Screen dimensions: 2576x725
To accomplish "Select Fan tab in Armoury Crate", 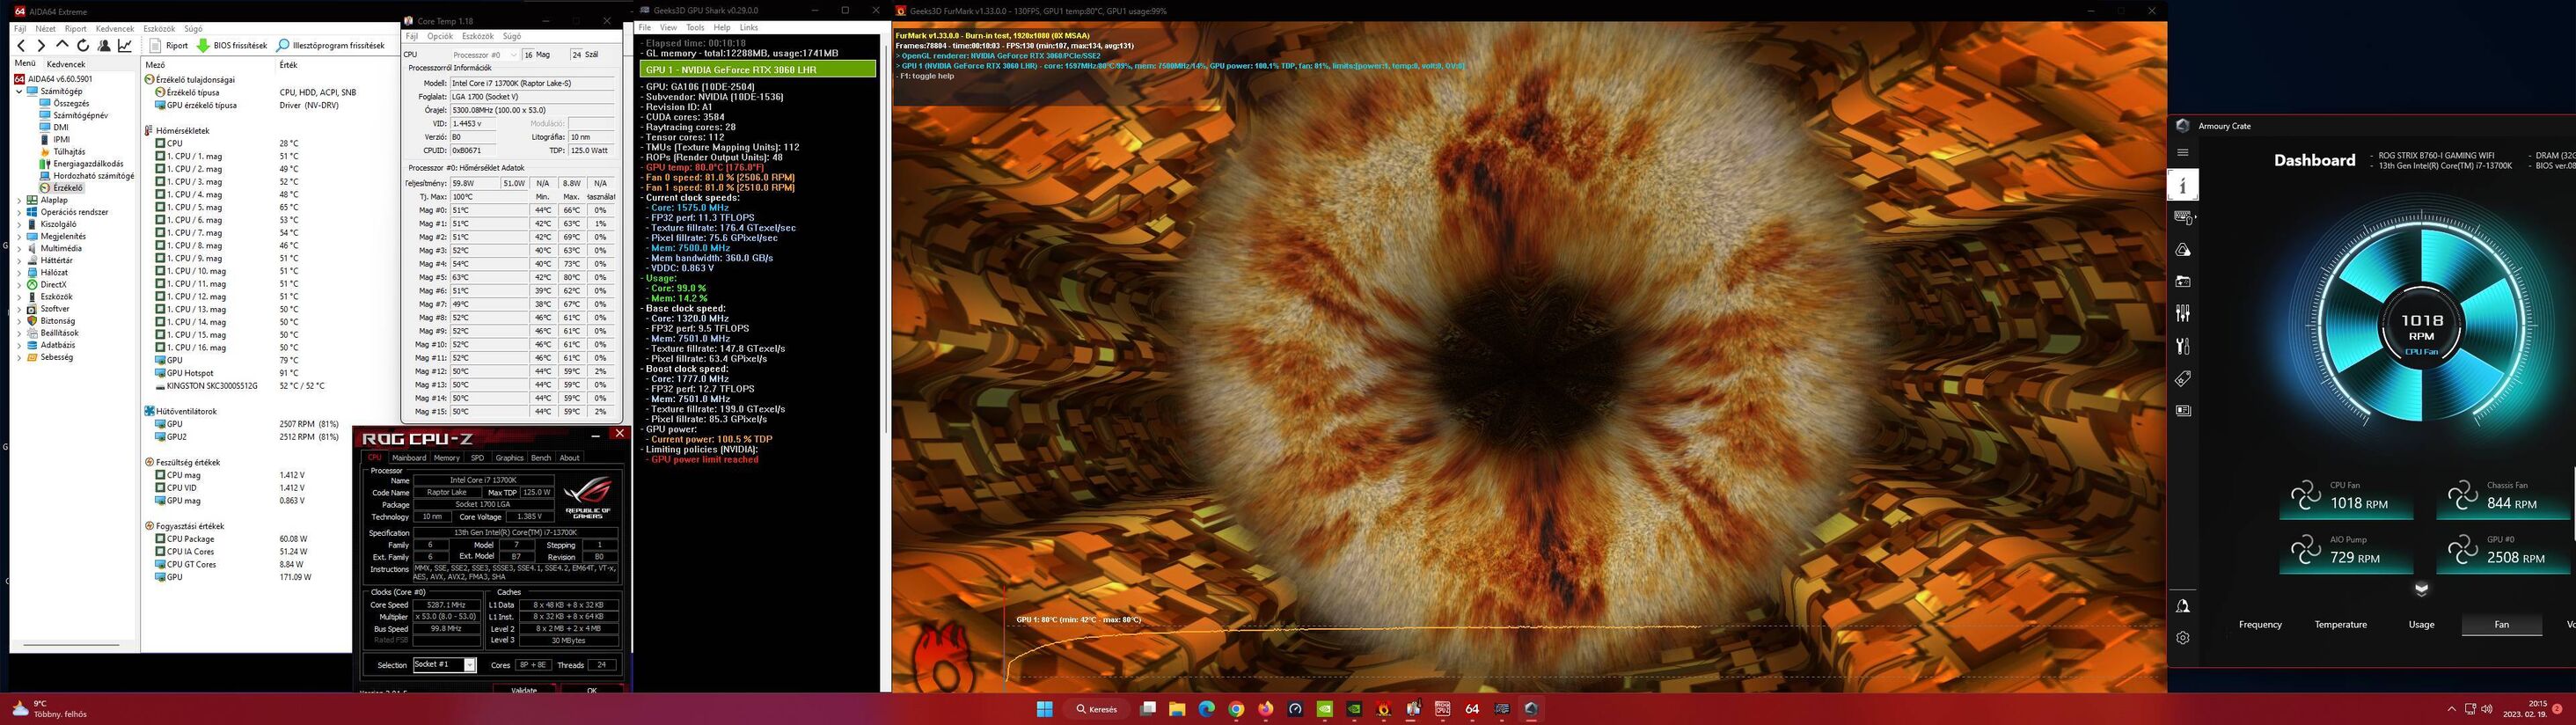I will coord(2501,625).
